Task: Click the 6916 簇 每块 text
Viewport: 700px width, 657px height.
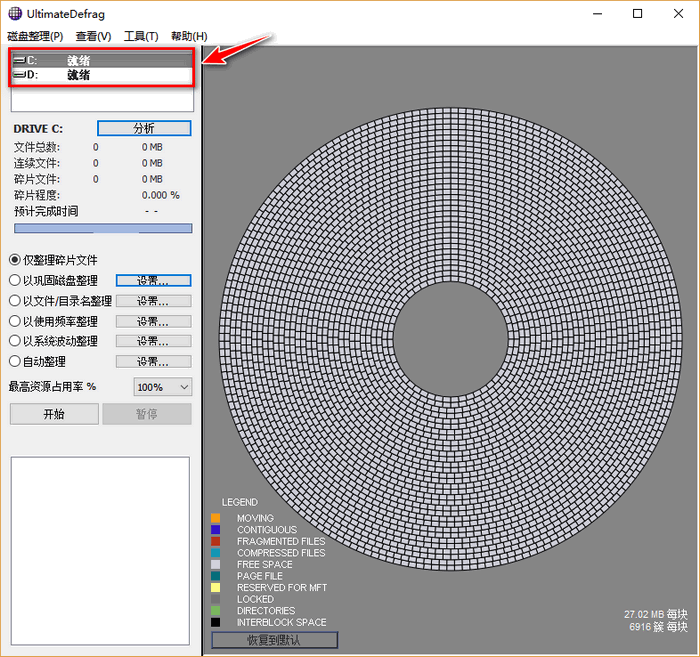Action: pos(658,627)
